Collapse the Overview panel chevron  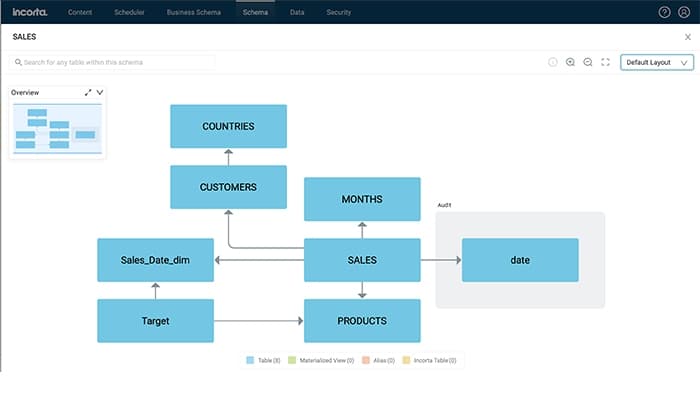(100, 92)
